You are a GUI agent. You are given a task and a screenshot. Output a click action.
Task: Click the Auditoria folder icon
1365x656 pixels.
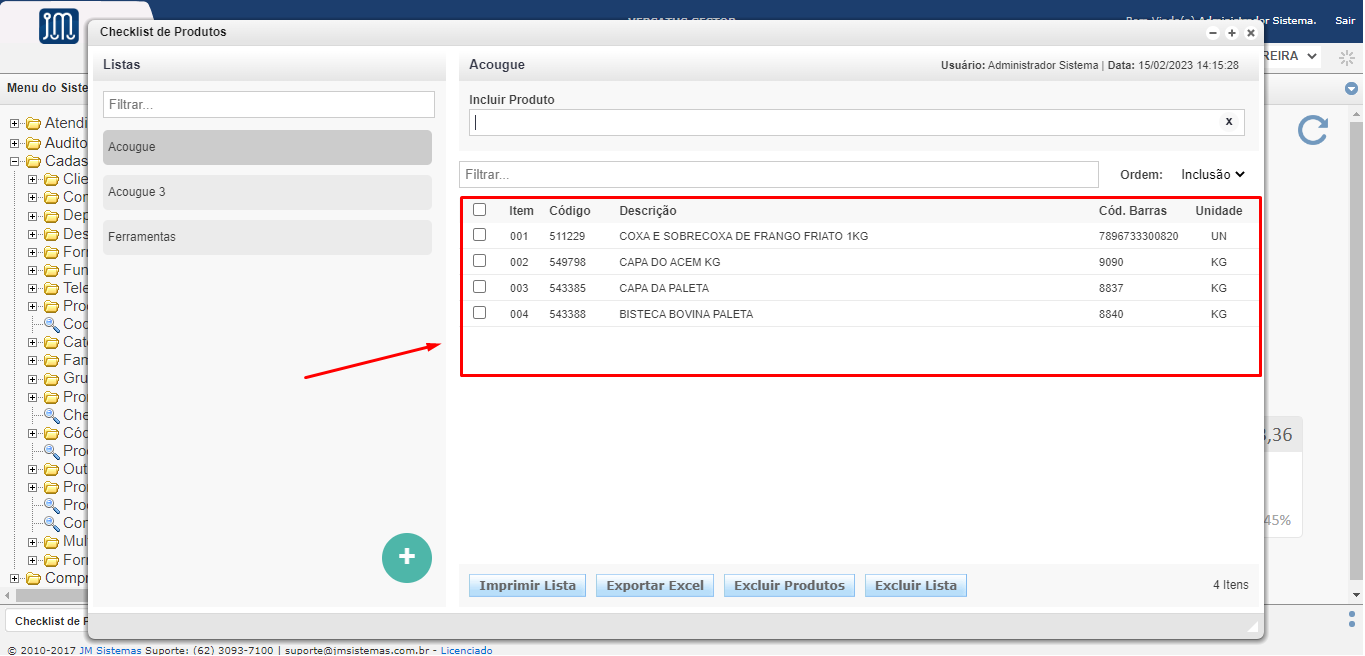33,143
